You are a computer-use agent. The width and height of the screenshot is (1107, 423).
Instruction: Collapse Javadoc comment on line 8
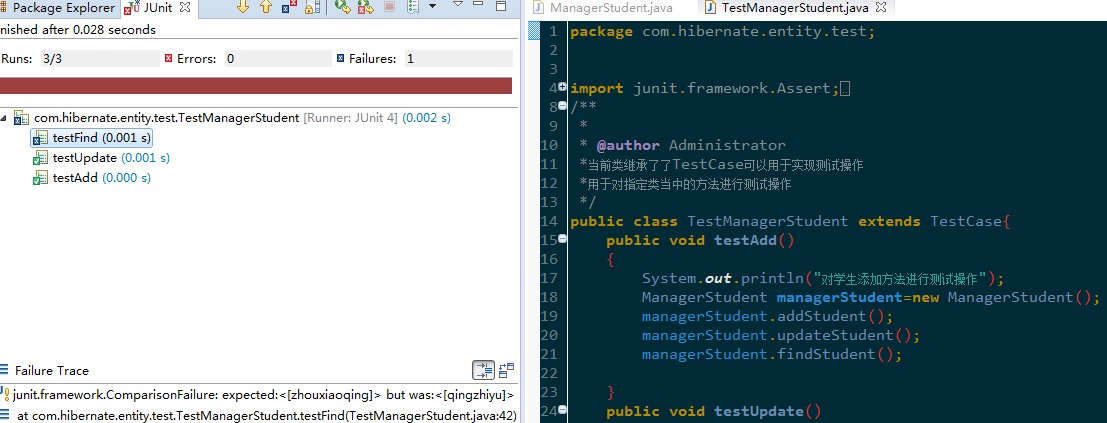pos(563,106)
